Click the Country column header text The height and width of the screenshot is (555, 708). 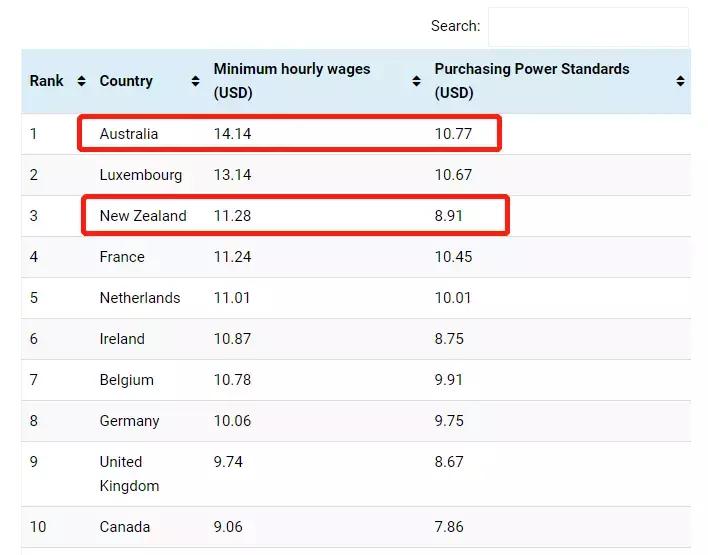(x=126, y=81)
